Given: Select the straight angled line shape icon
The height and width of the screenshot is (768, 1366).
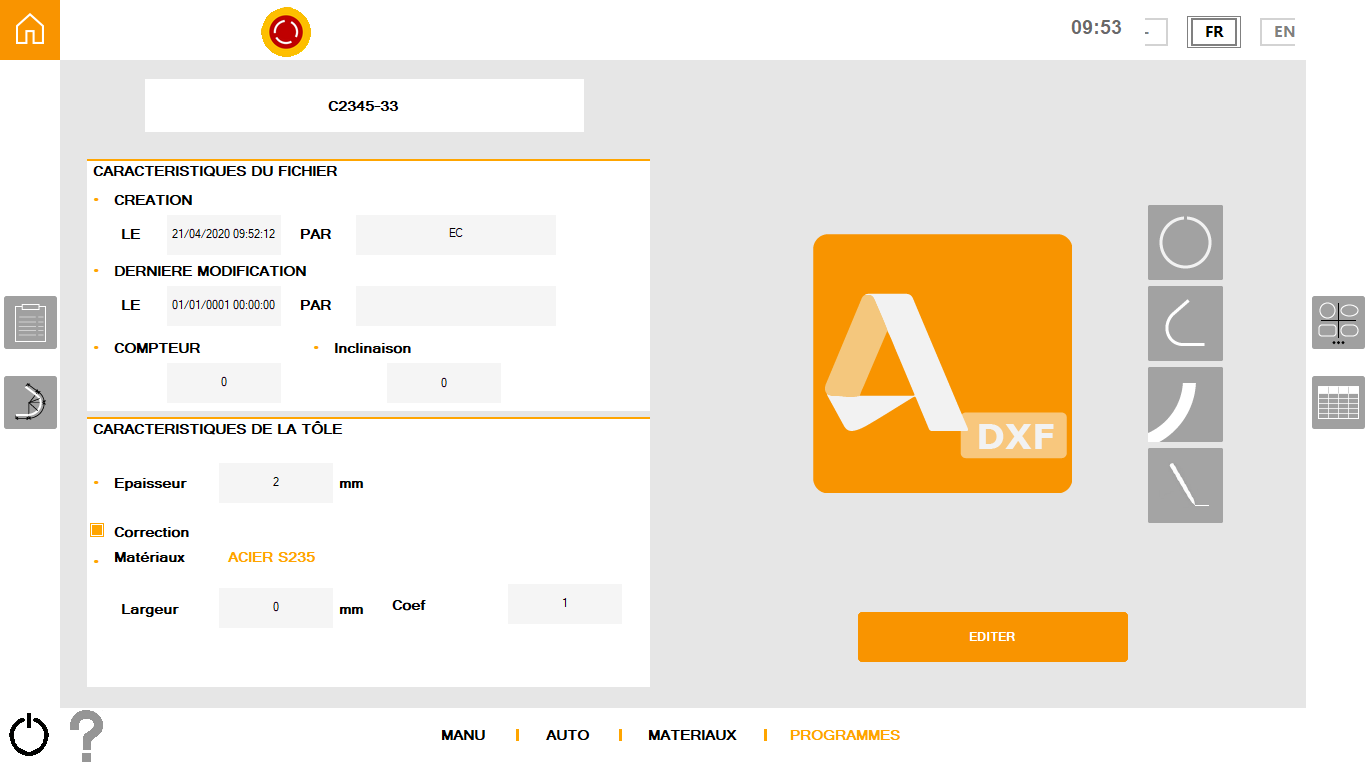Looking at the screenshot, I should pos(1185,485).
